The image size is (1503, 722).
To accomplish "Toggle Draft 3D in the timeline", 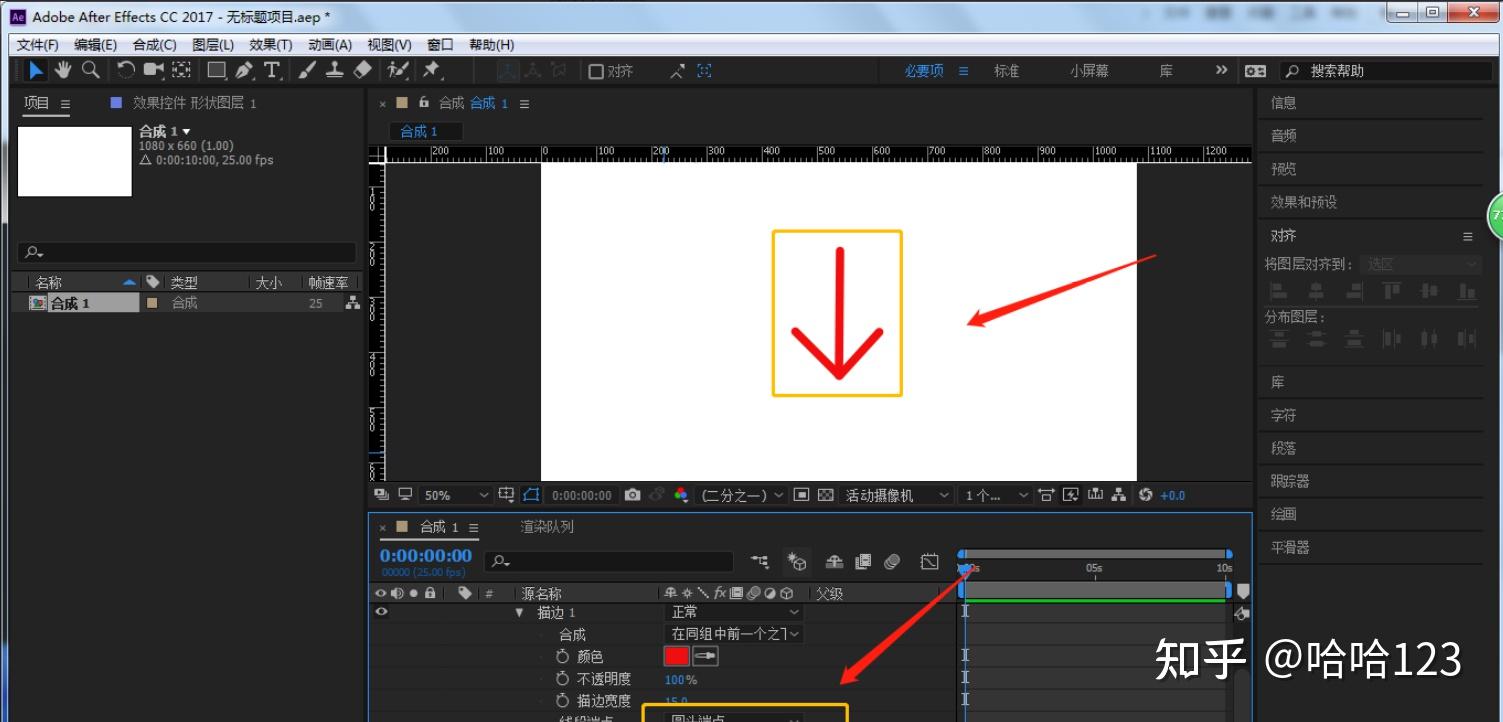I will (797, 562).
